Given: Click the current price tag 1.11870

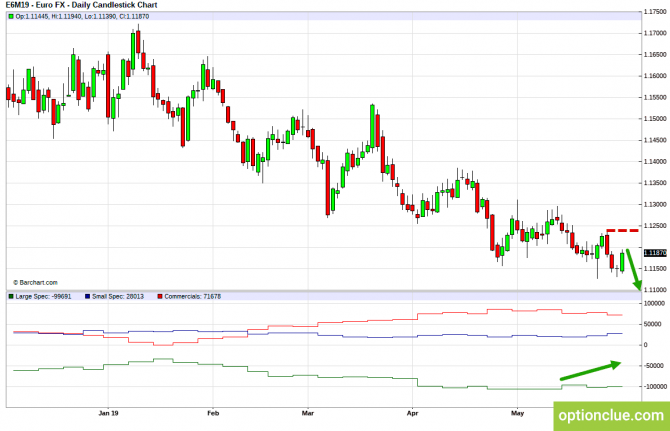Looking at the screenshot, I should (655, 253).
